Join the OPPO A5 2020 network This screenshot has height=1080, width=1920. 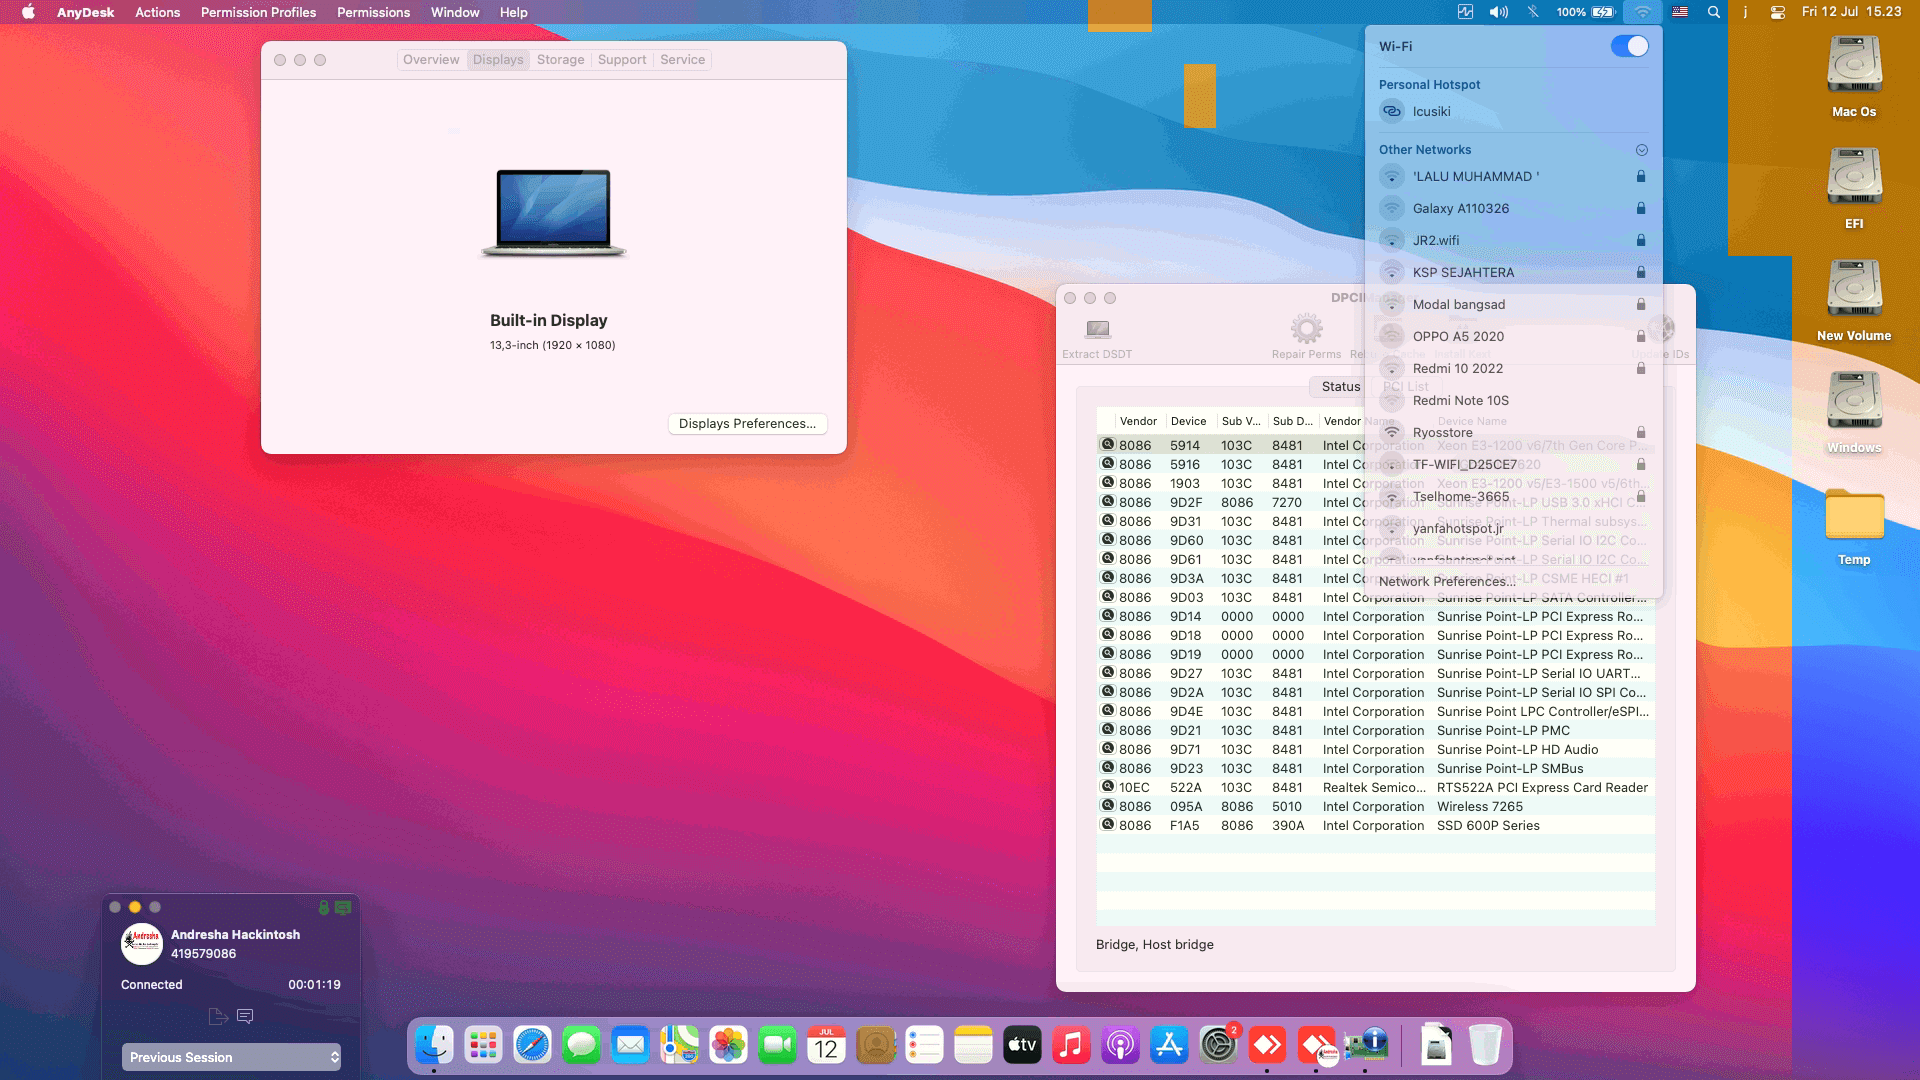(1513, 336)
